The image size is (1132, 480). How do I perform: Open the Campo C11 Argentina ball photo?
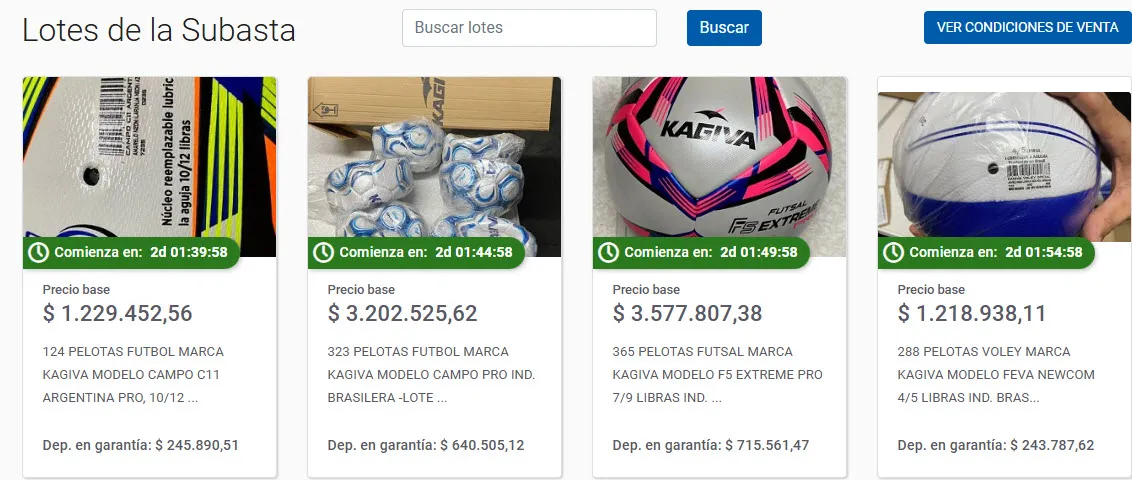point(149,167)
